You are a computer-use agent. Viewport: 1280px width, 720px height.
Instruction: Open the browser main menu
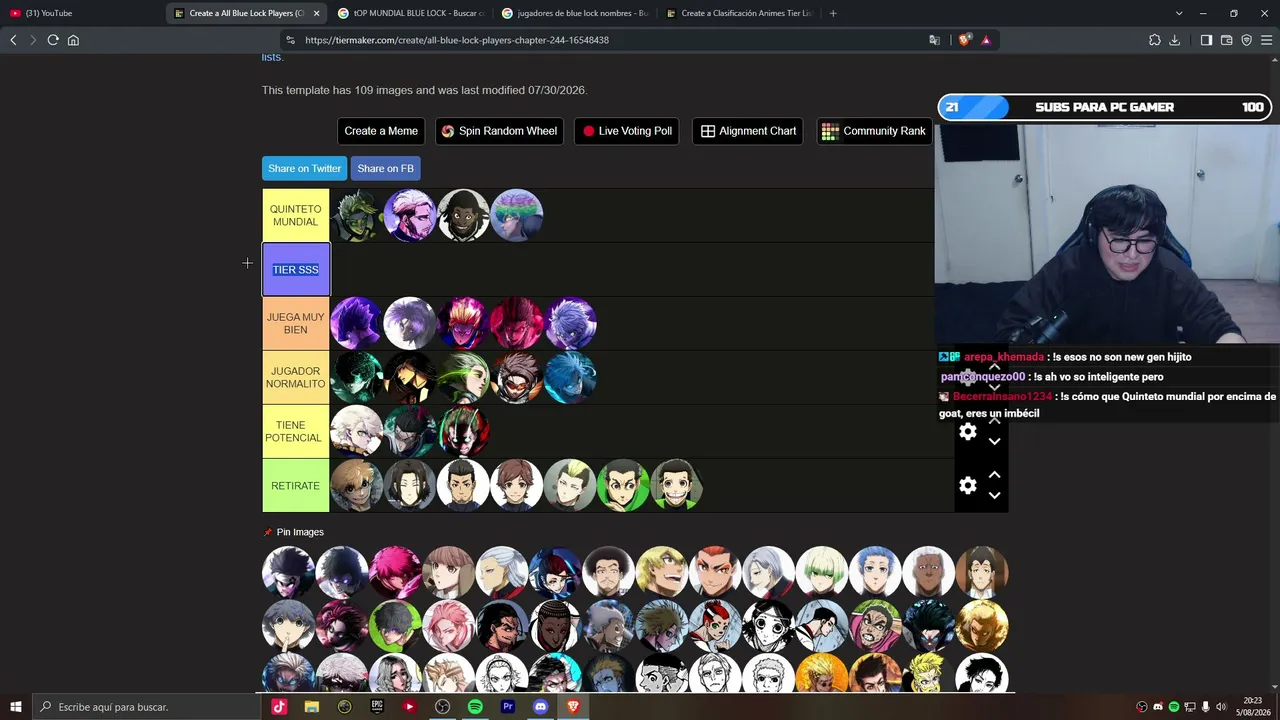click(x=1266, y=40)
